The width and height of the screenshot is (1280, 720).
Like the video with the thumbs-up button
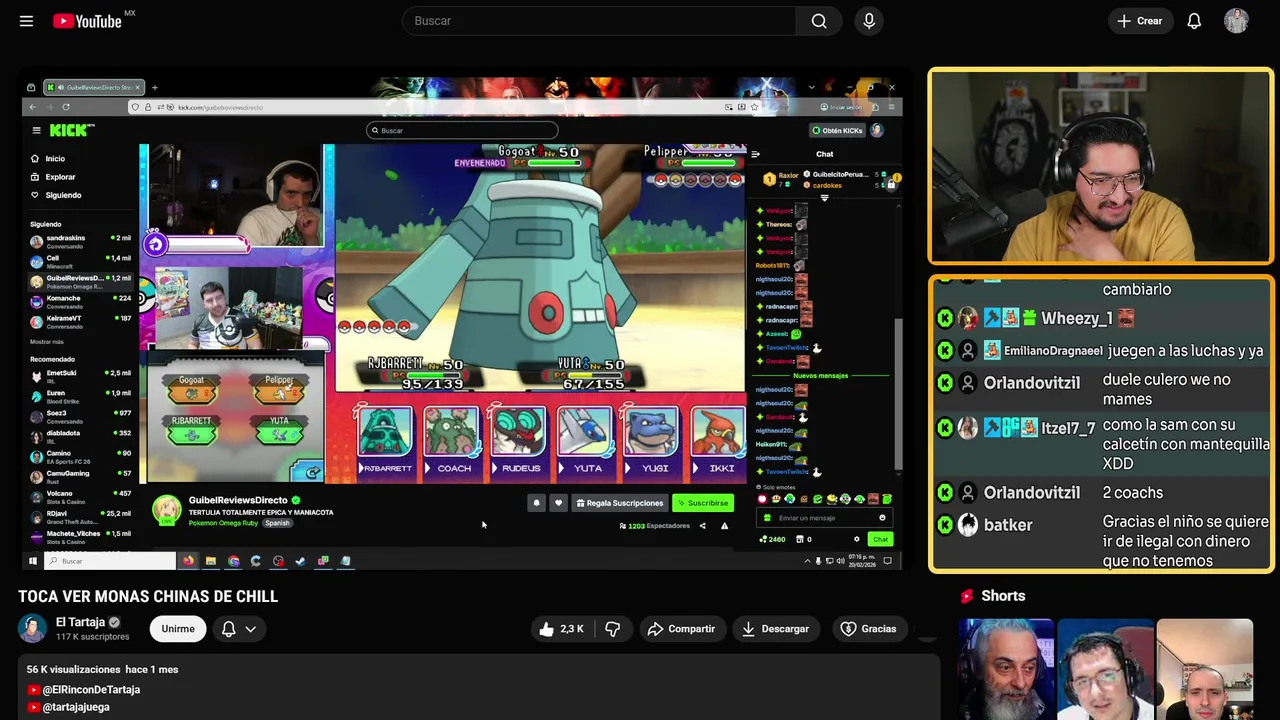pos(561,629)
